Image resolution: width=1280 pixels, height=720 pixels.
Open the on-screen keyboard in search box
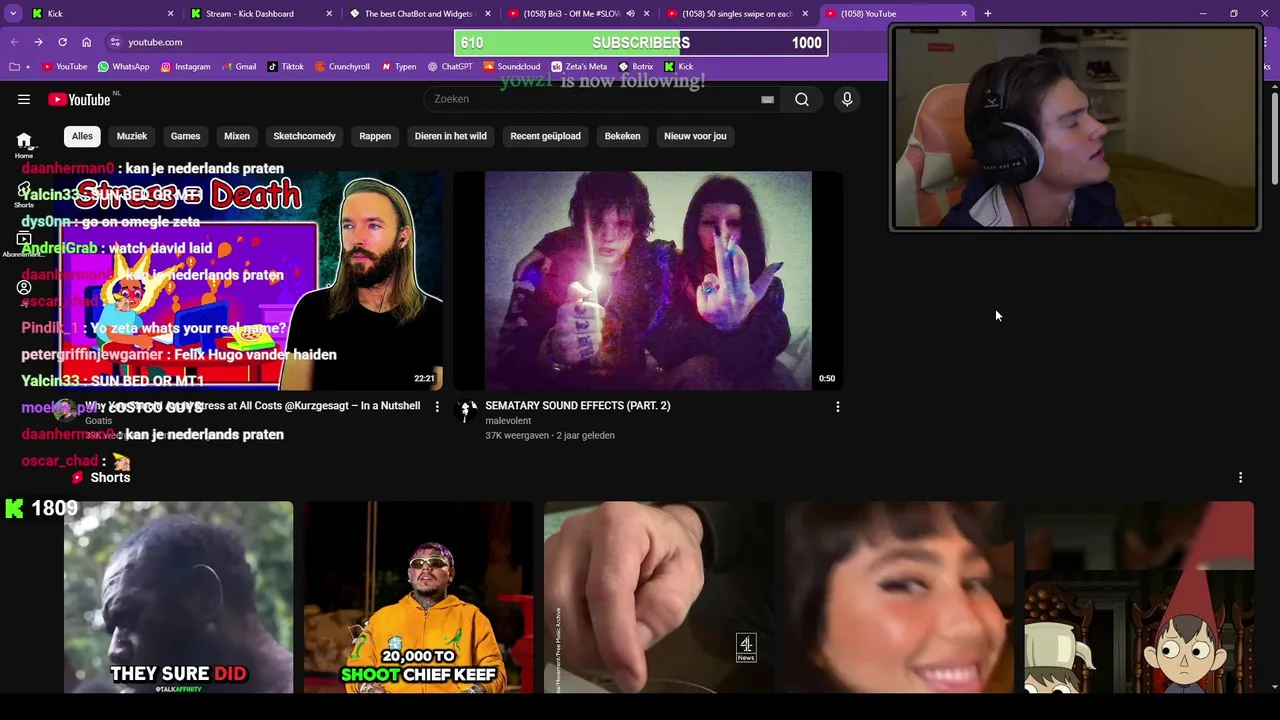pyautogui.click(x=767, y=99)
